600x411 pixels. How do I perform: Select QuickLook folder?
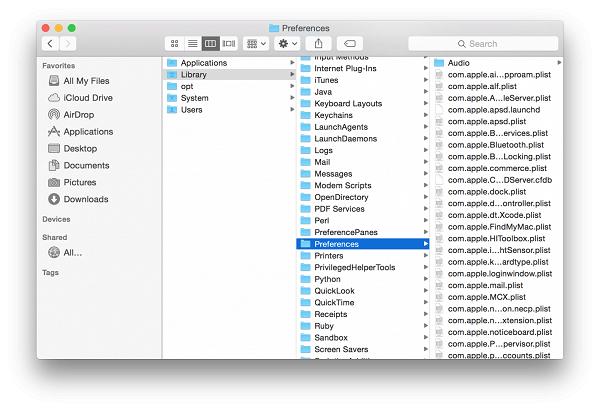(x=363, y=291)
